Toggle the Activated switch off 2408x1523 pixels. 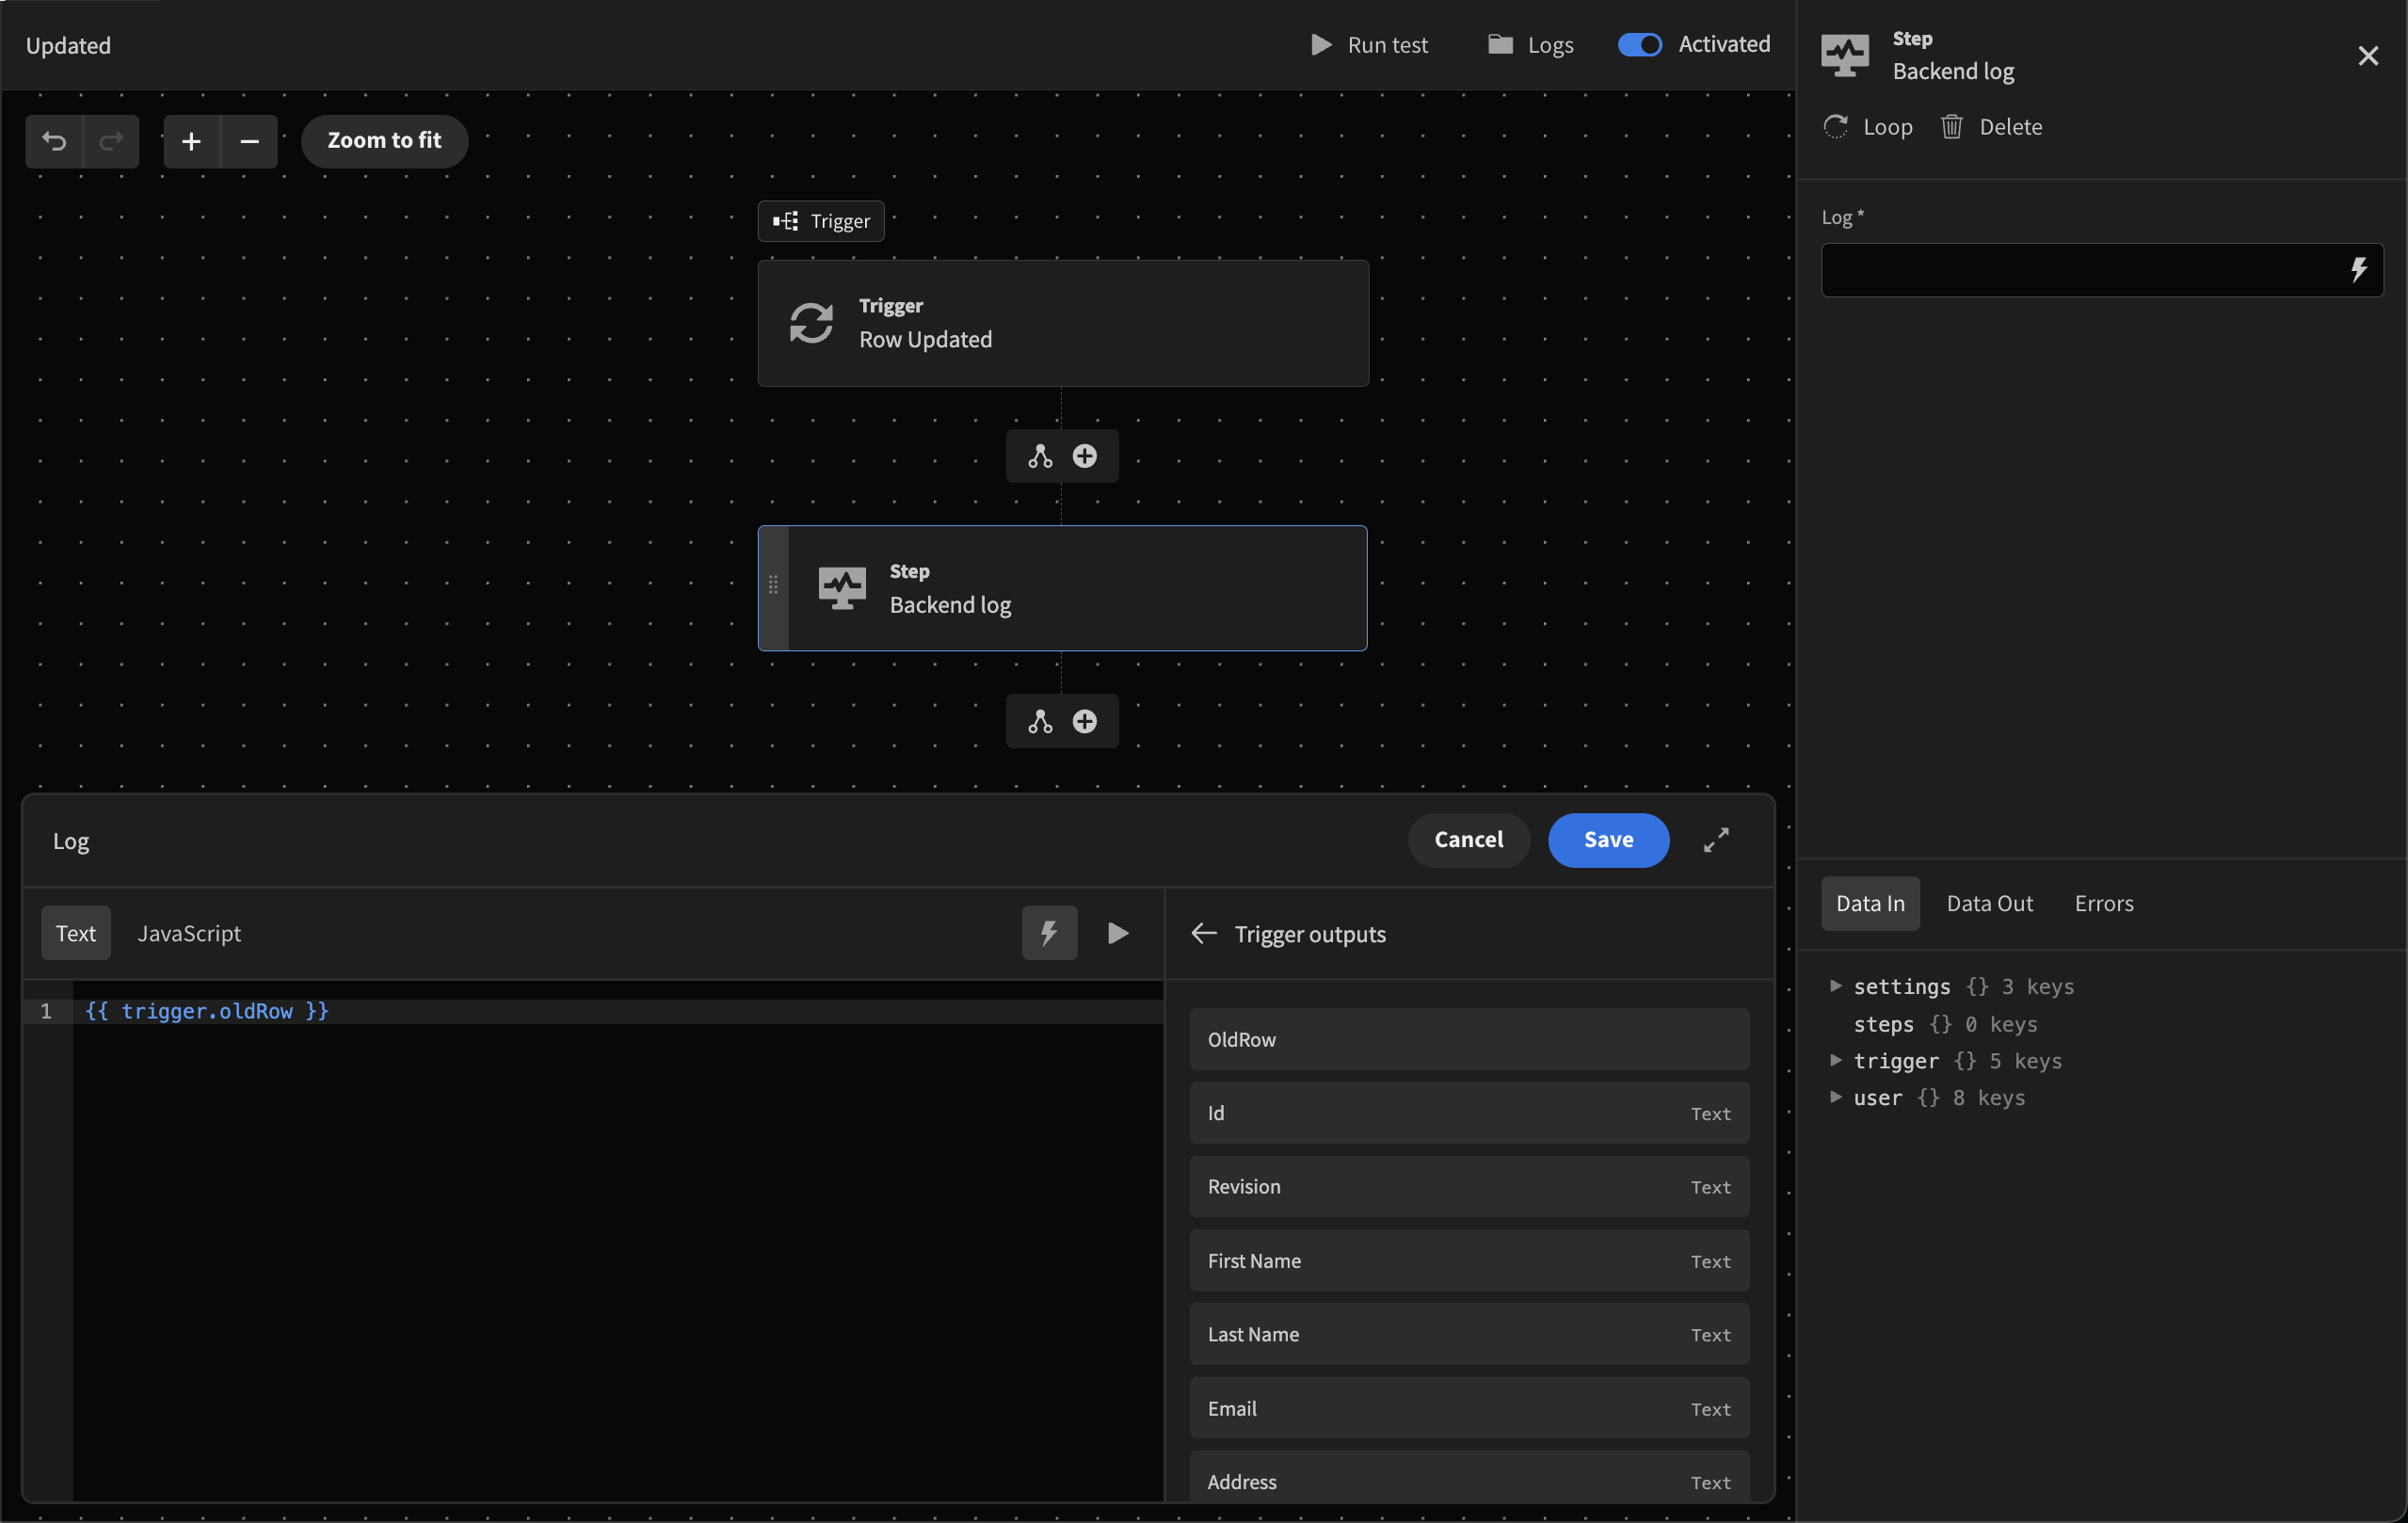pyautogui.click(x=1639, y=44)
